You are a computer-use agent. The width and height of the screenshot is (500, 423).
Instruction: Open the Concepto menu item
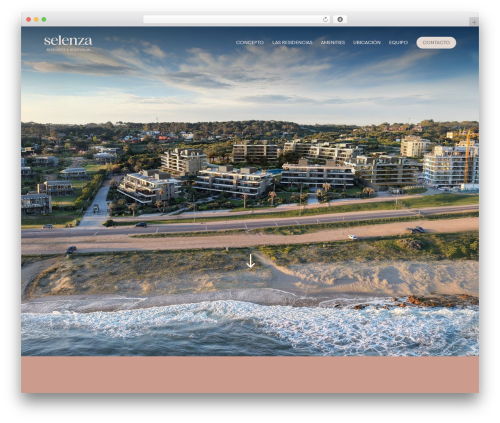coord(250,42)
